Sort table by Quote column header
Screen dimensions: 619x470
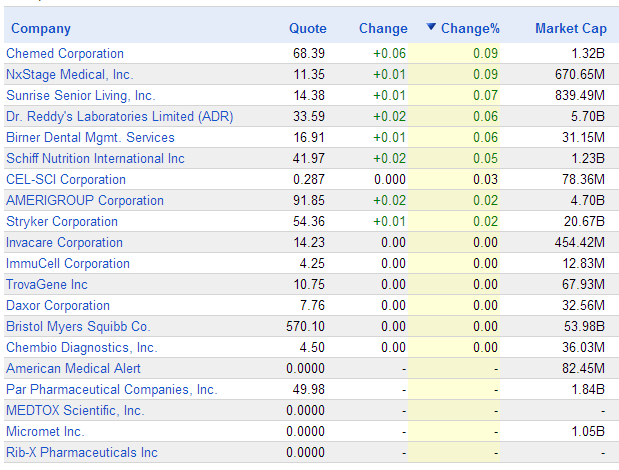click(308, 28)
